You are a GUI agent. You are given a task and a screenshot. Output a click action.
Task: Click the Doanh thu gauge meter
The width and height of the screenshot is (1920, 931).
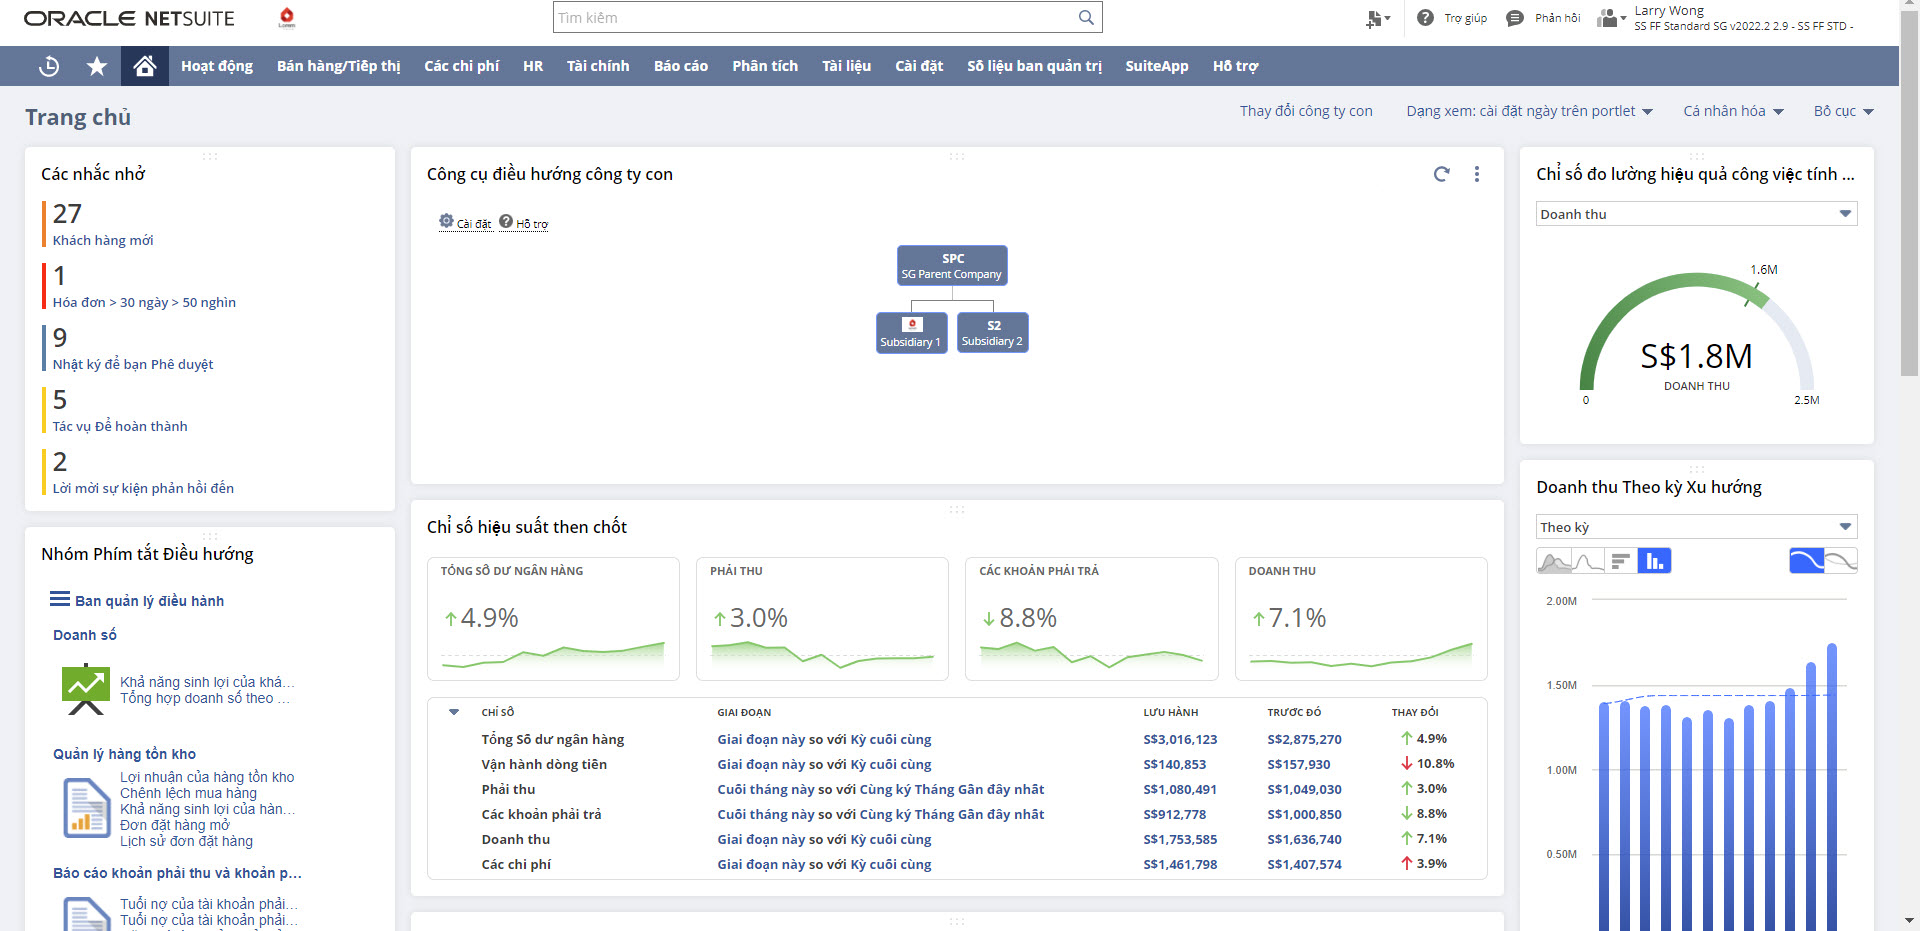[1696, 335]
